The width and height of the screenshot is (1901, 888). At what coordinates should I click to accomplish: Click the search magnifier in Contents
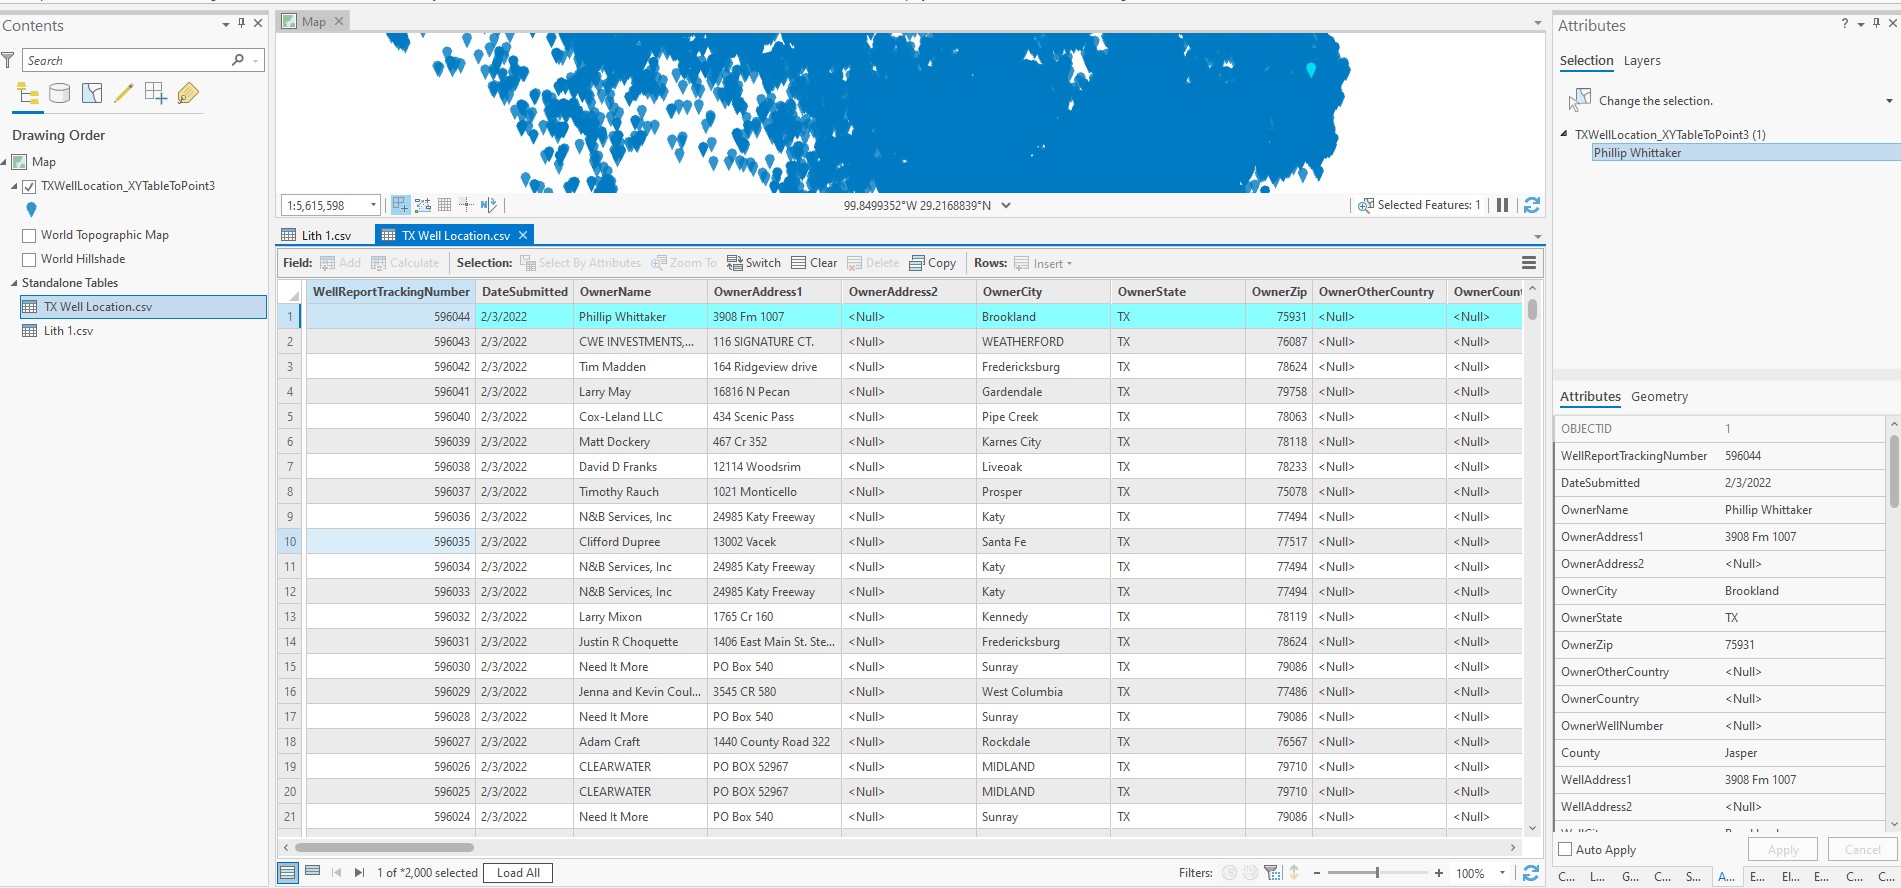coord(238,60)
